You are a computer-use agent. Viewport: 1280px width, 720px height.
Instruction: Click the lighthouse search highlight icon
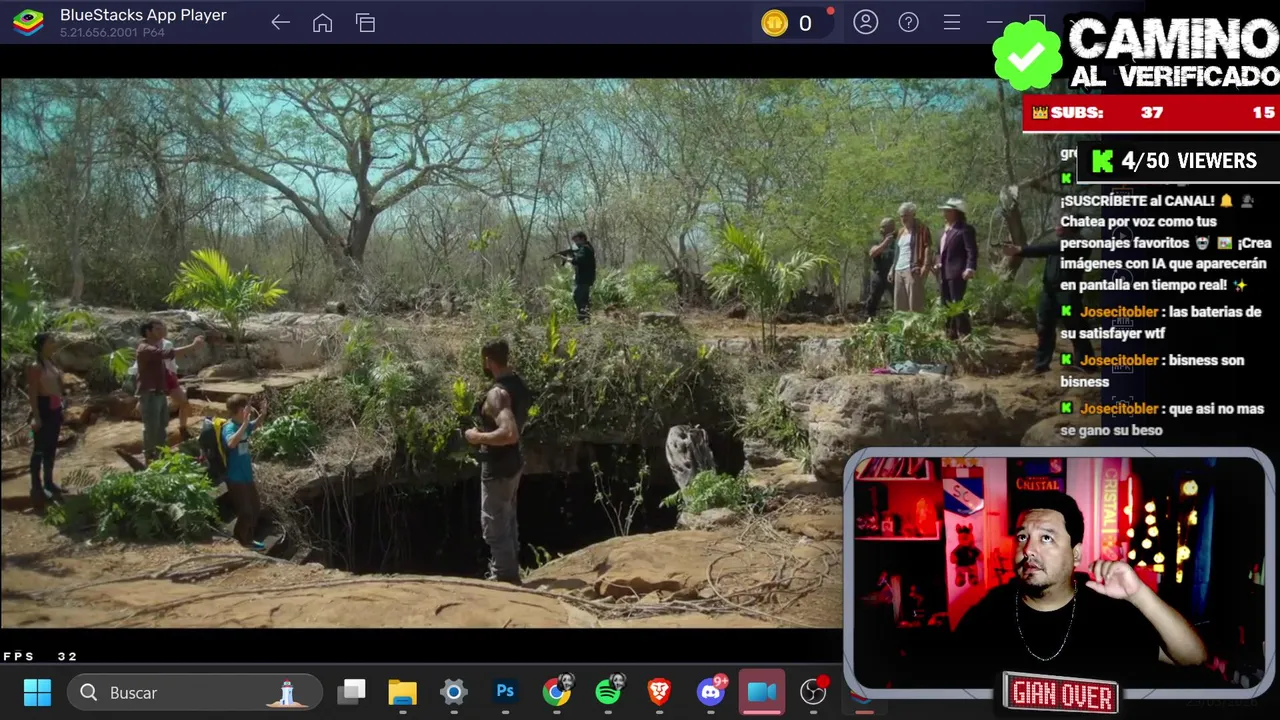pos(287,693)
